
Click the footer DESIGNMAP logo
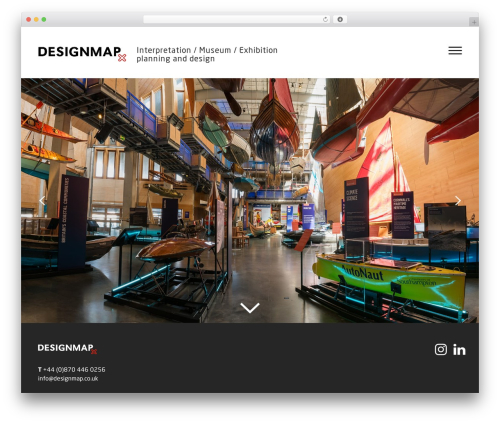[x=67, y=348]
